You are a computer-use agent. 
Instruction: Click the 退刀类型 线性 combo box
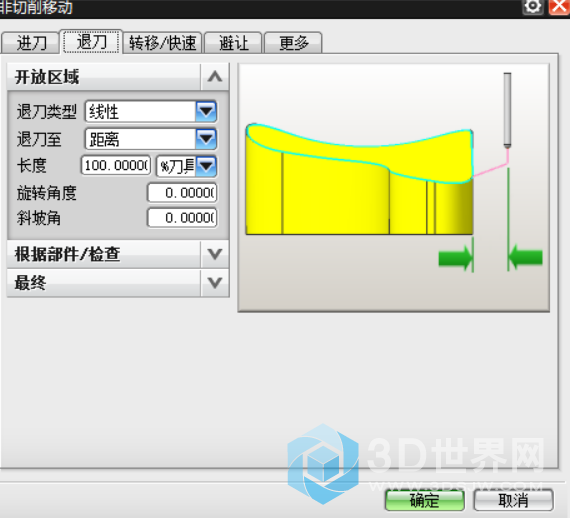click(x=151, y=111)
